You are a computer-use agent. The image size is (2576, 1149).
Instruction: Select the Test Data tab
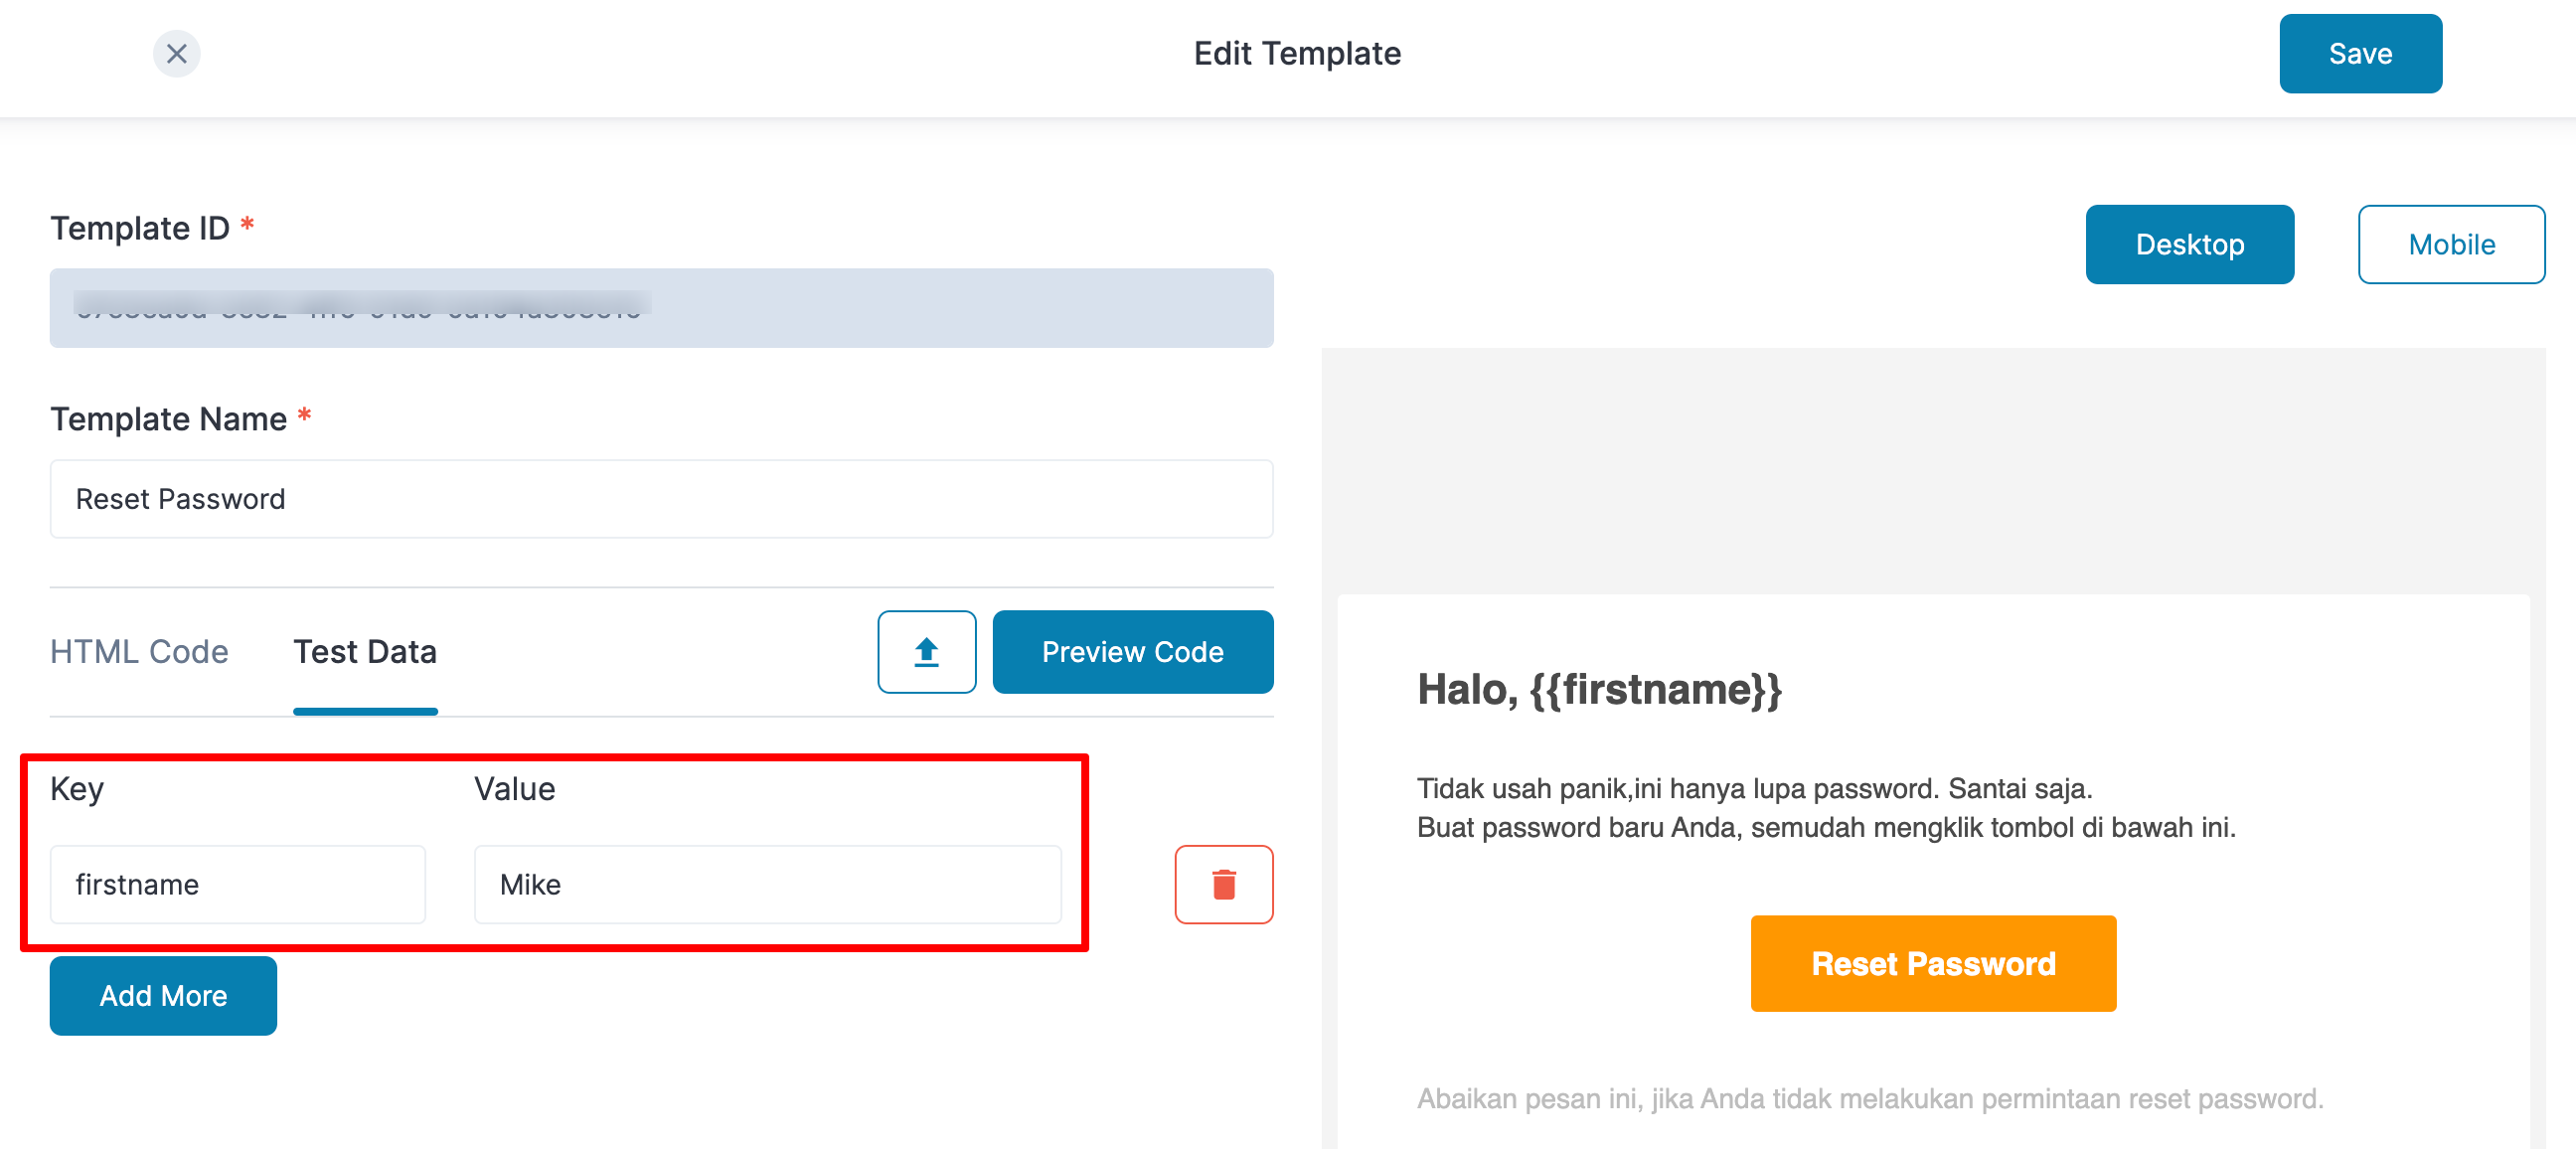tap(365, 651)
